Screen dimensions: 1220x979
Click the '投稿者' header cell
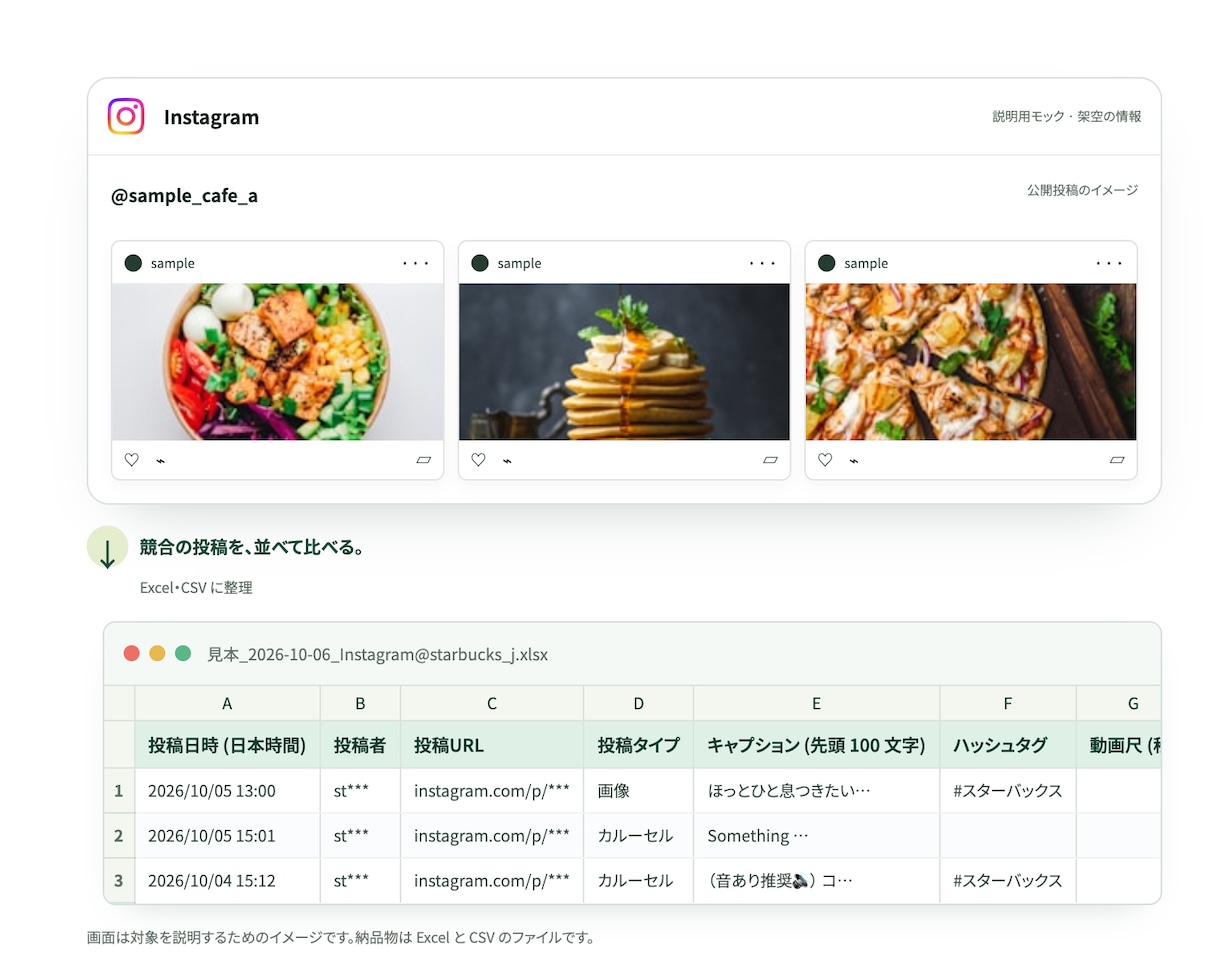(360, 744)
